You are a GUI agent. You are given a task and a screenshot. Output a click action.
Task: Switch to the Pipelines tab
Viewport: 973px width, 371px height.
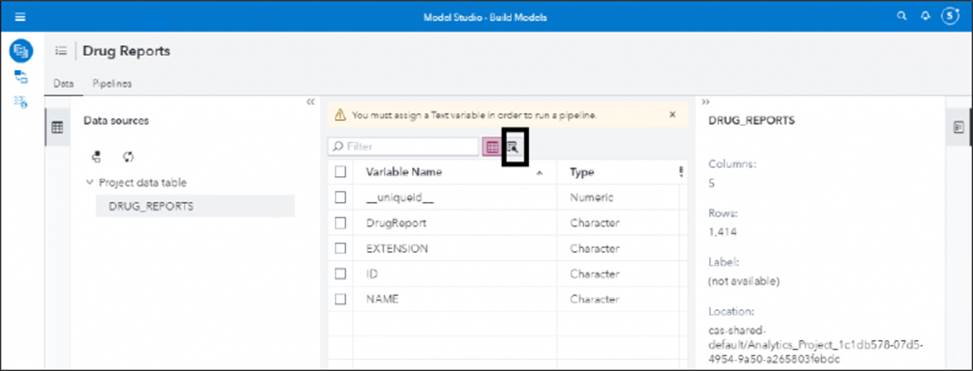[x=112, y=84]
